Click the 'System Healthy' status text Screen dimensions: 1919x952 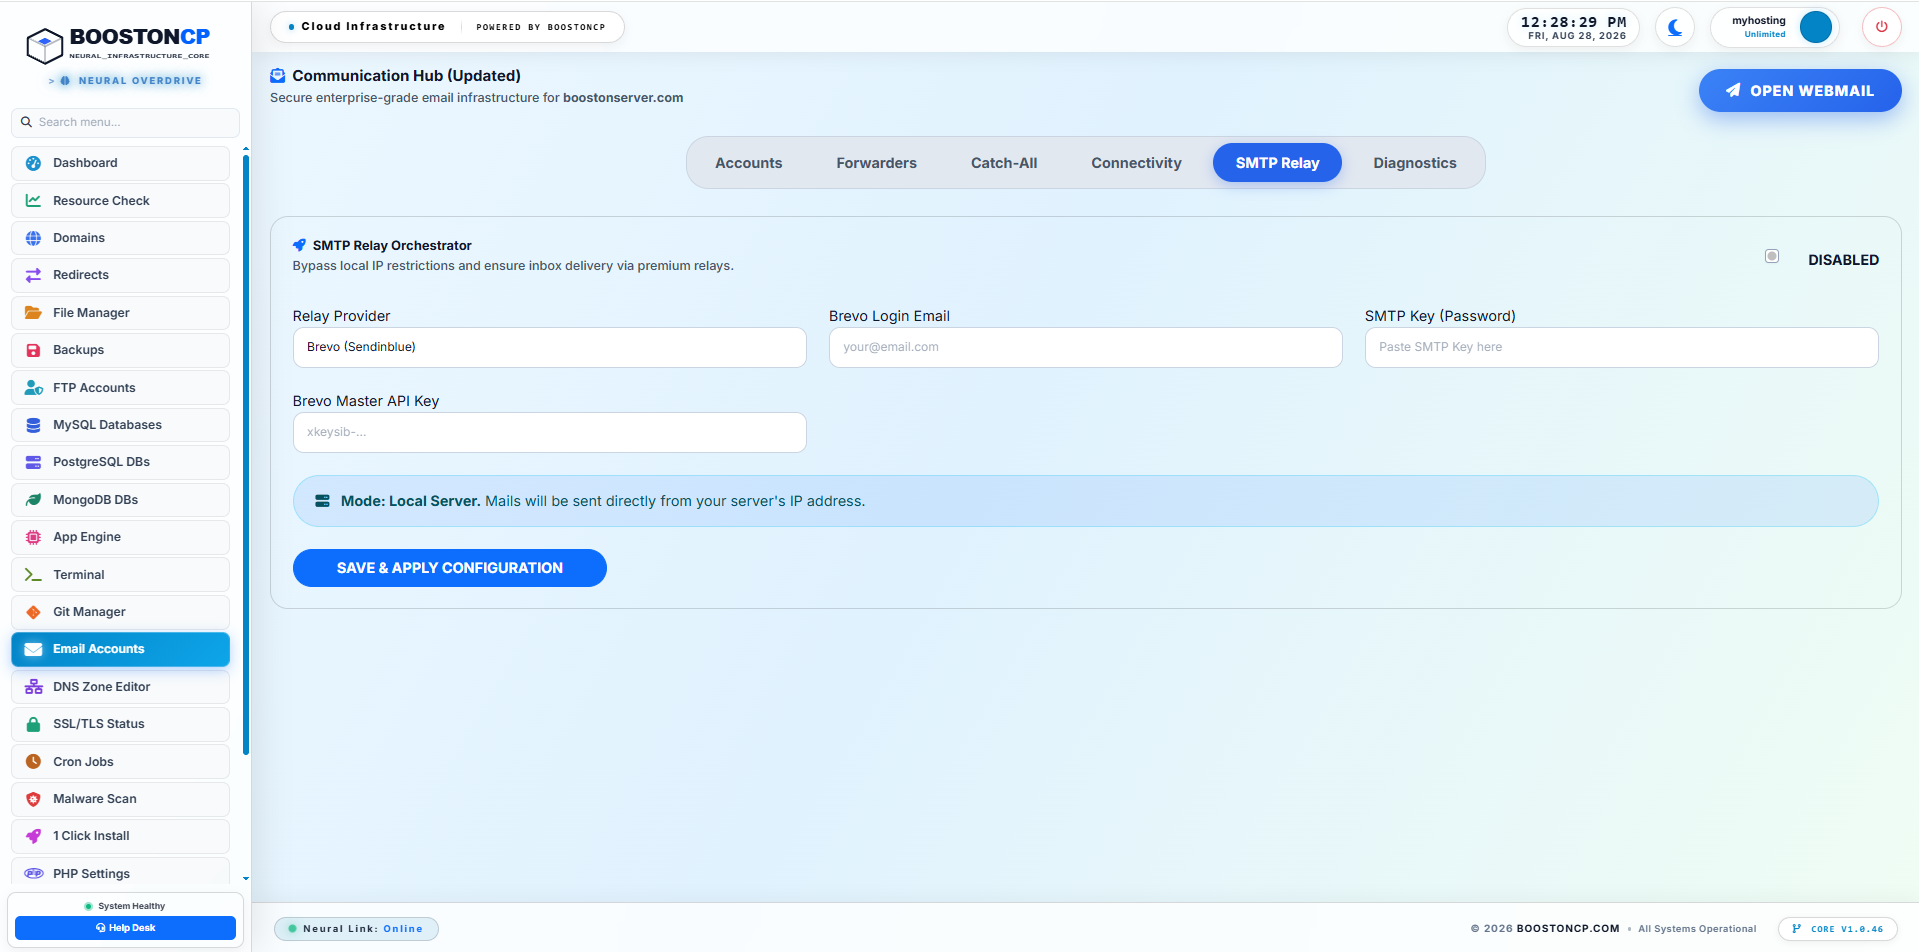(x=131, y=906)
